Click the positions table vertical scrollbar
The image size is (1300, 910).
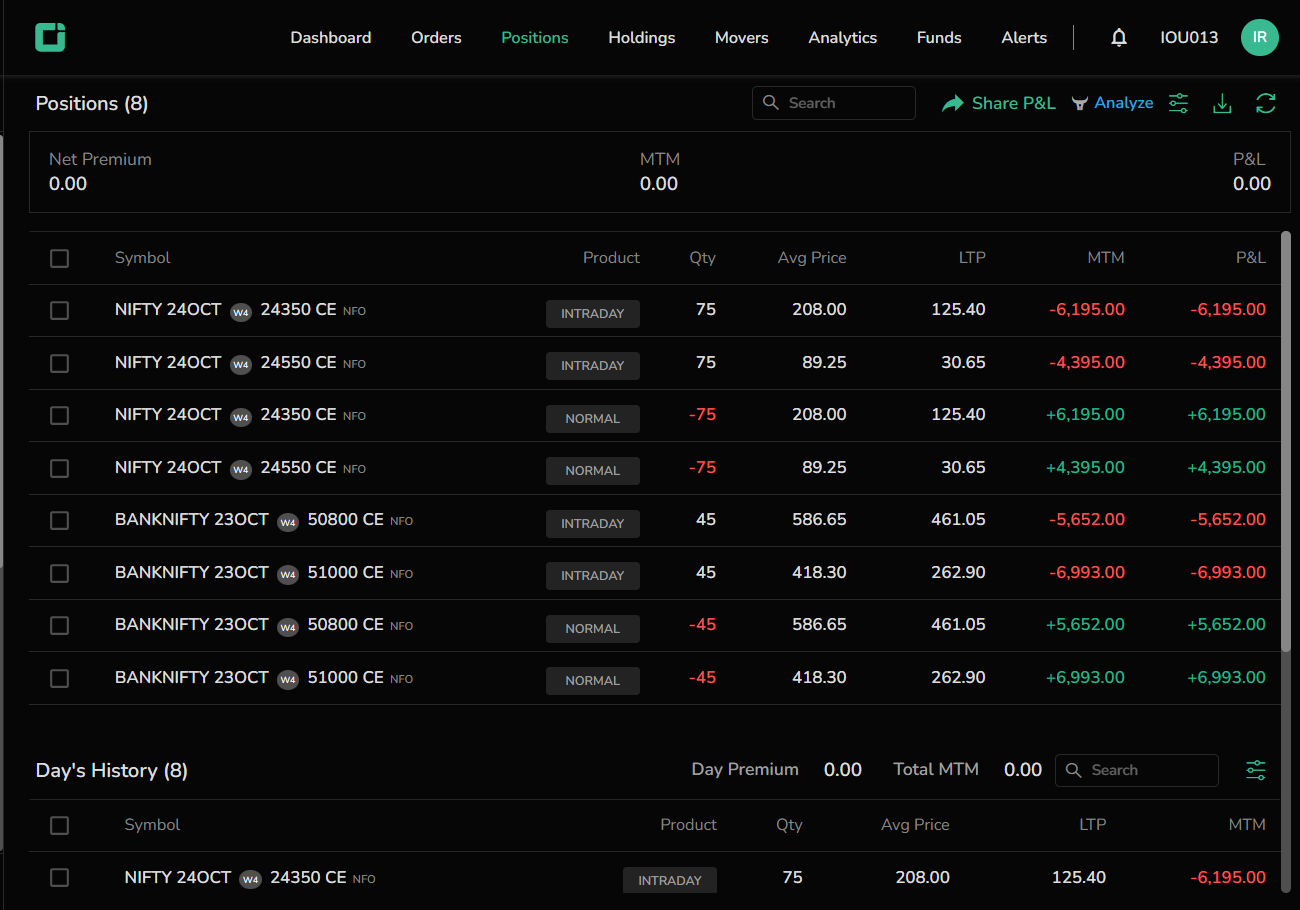pos(1286,440)
